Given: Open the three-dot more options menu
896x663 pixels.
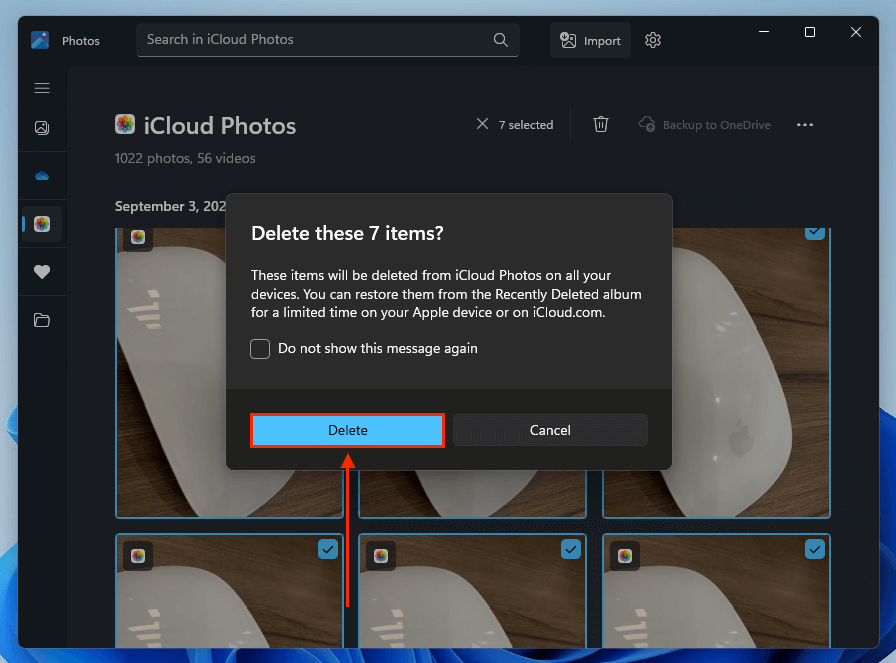Looking at the screenshot, I should (805, 125).
